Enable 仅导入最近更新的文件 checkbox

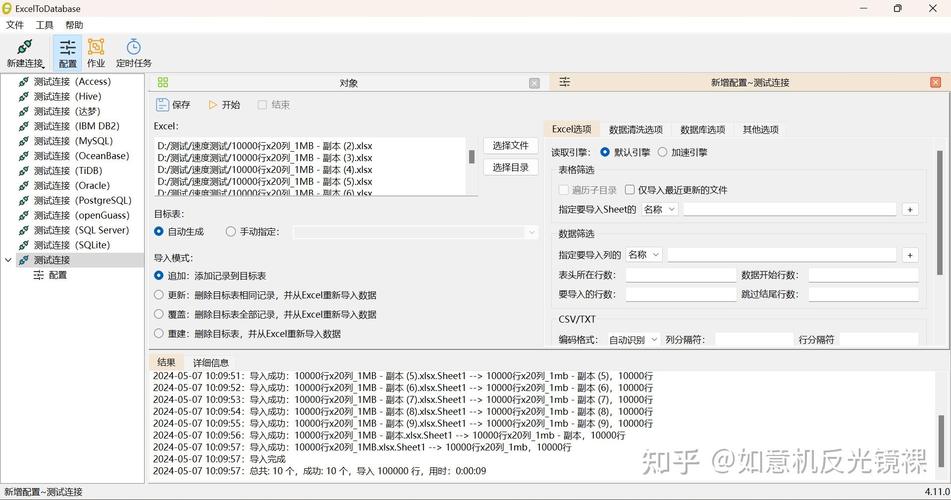click(630, 190)
